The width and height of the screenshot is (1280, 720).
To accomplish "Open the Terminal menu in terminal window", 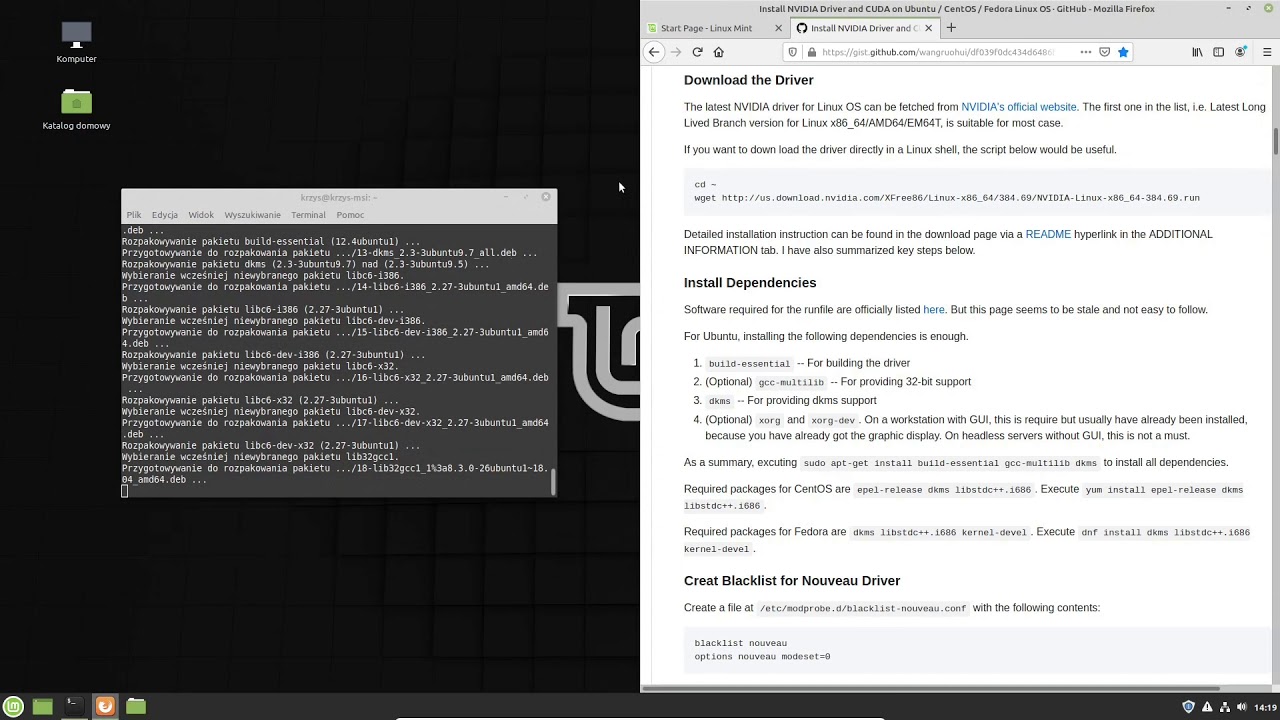I will (308, 215).
